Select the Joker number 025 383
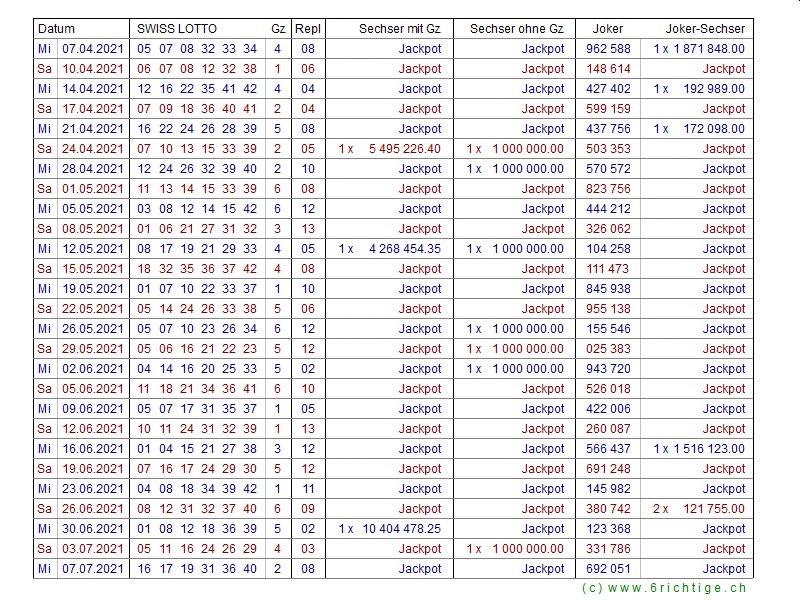The image size is (800, 600). point(608,349)
